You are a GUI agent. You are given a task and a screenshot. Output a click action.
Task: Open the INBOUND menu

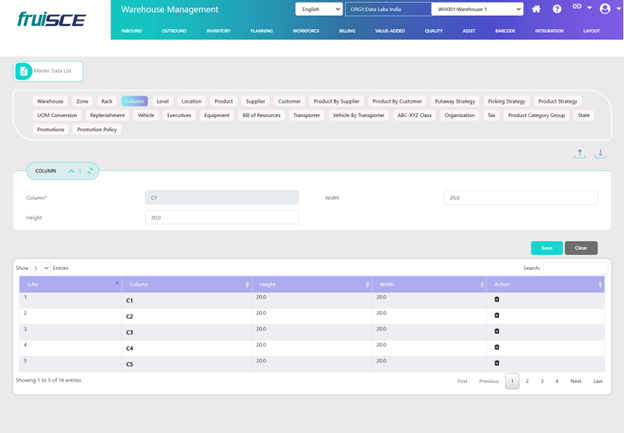click(x=132, y=31)
